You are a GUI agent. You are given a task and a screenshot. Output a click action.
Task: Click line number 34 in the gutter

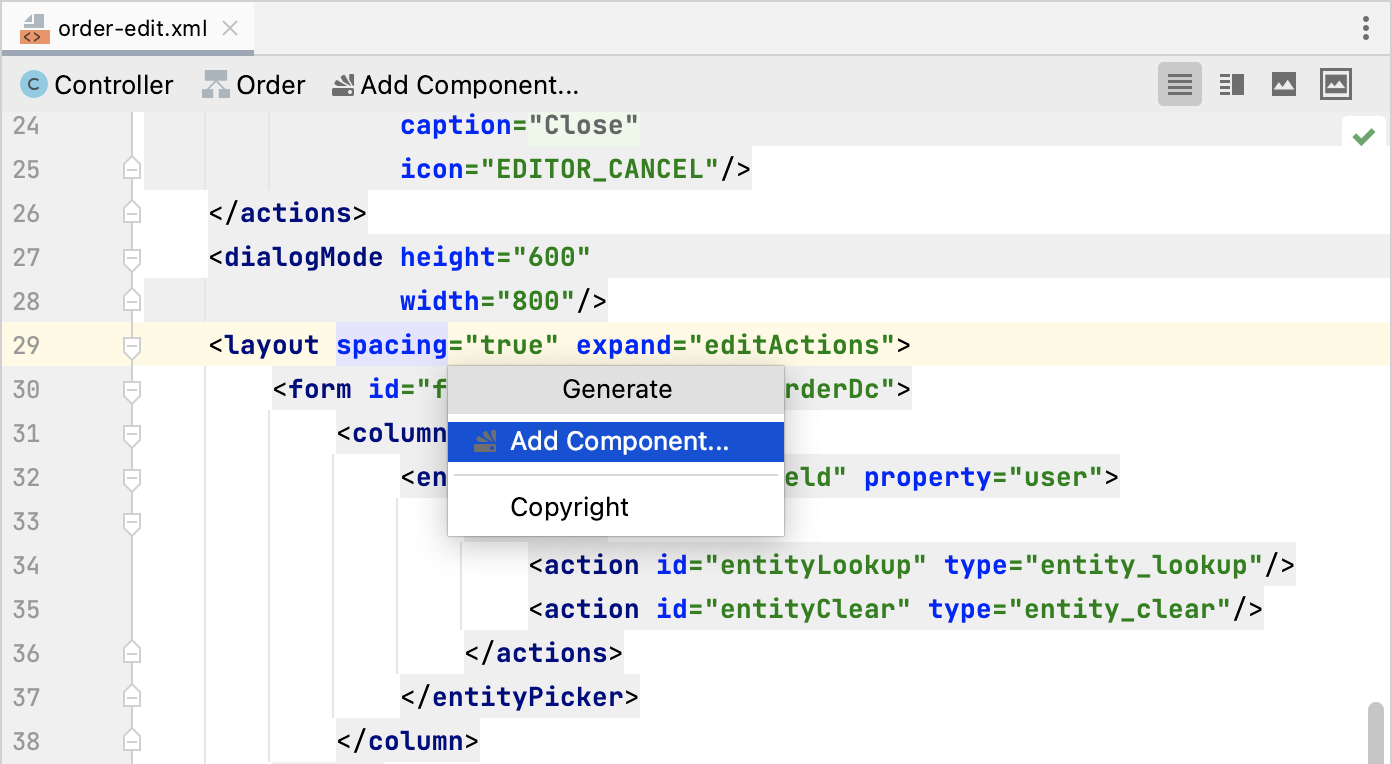pos(26,565)
